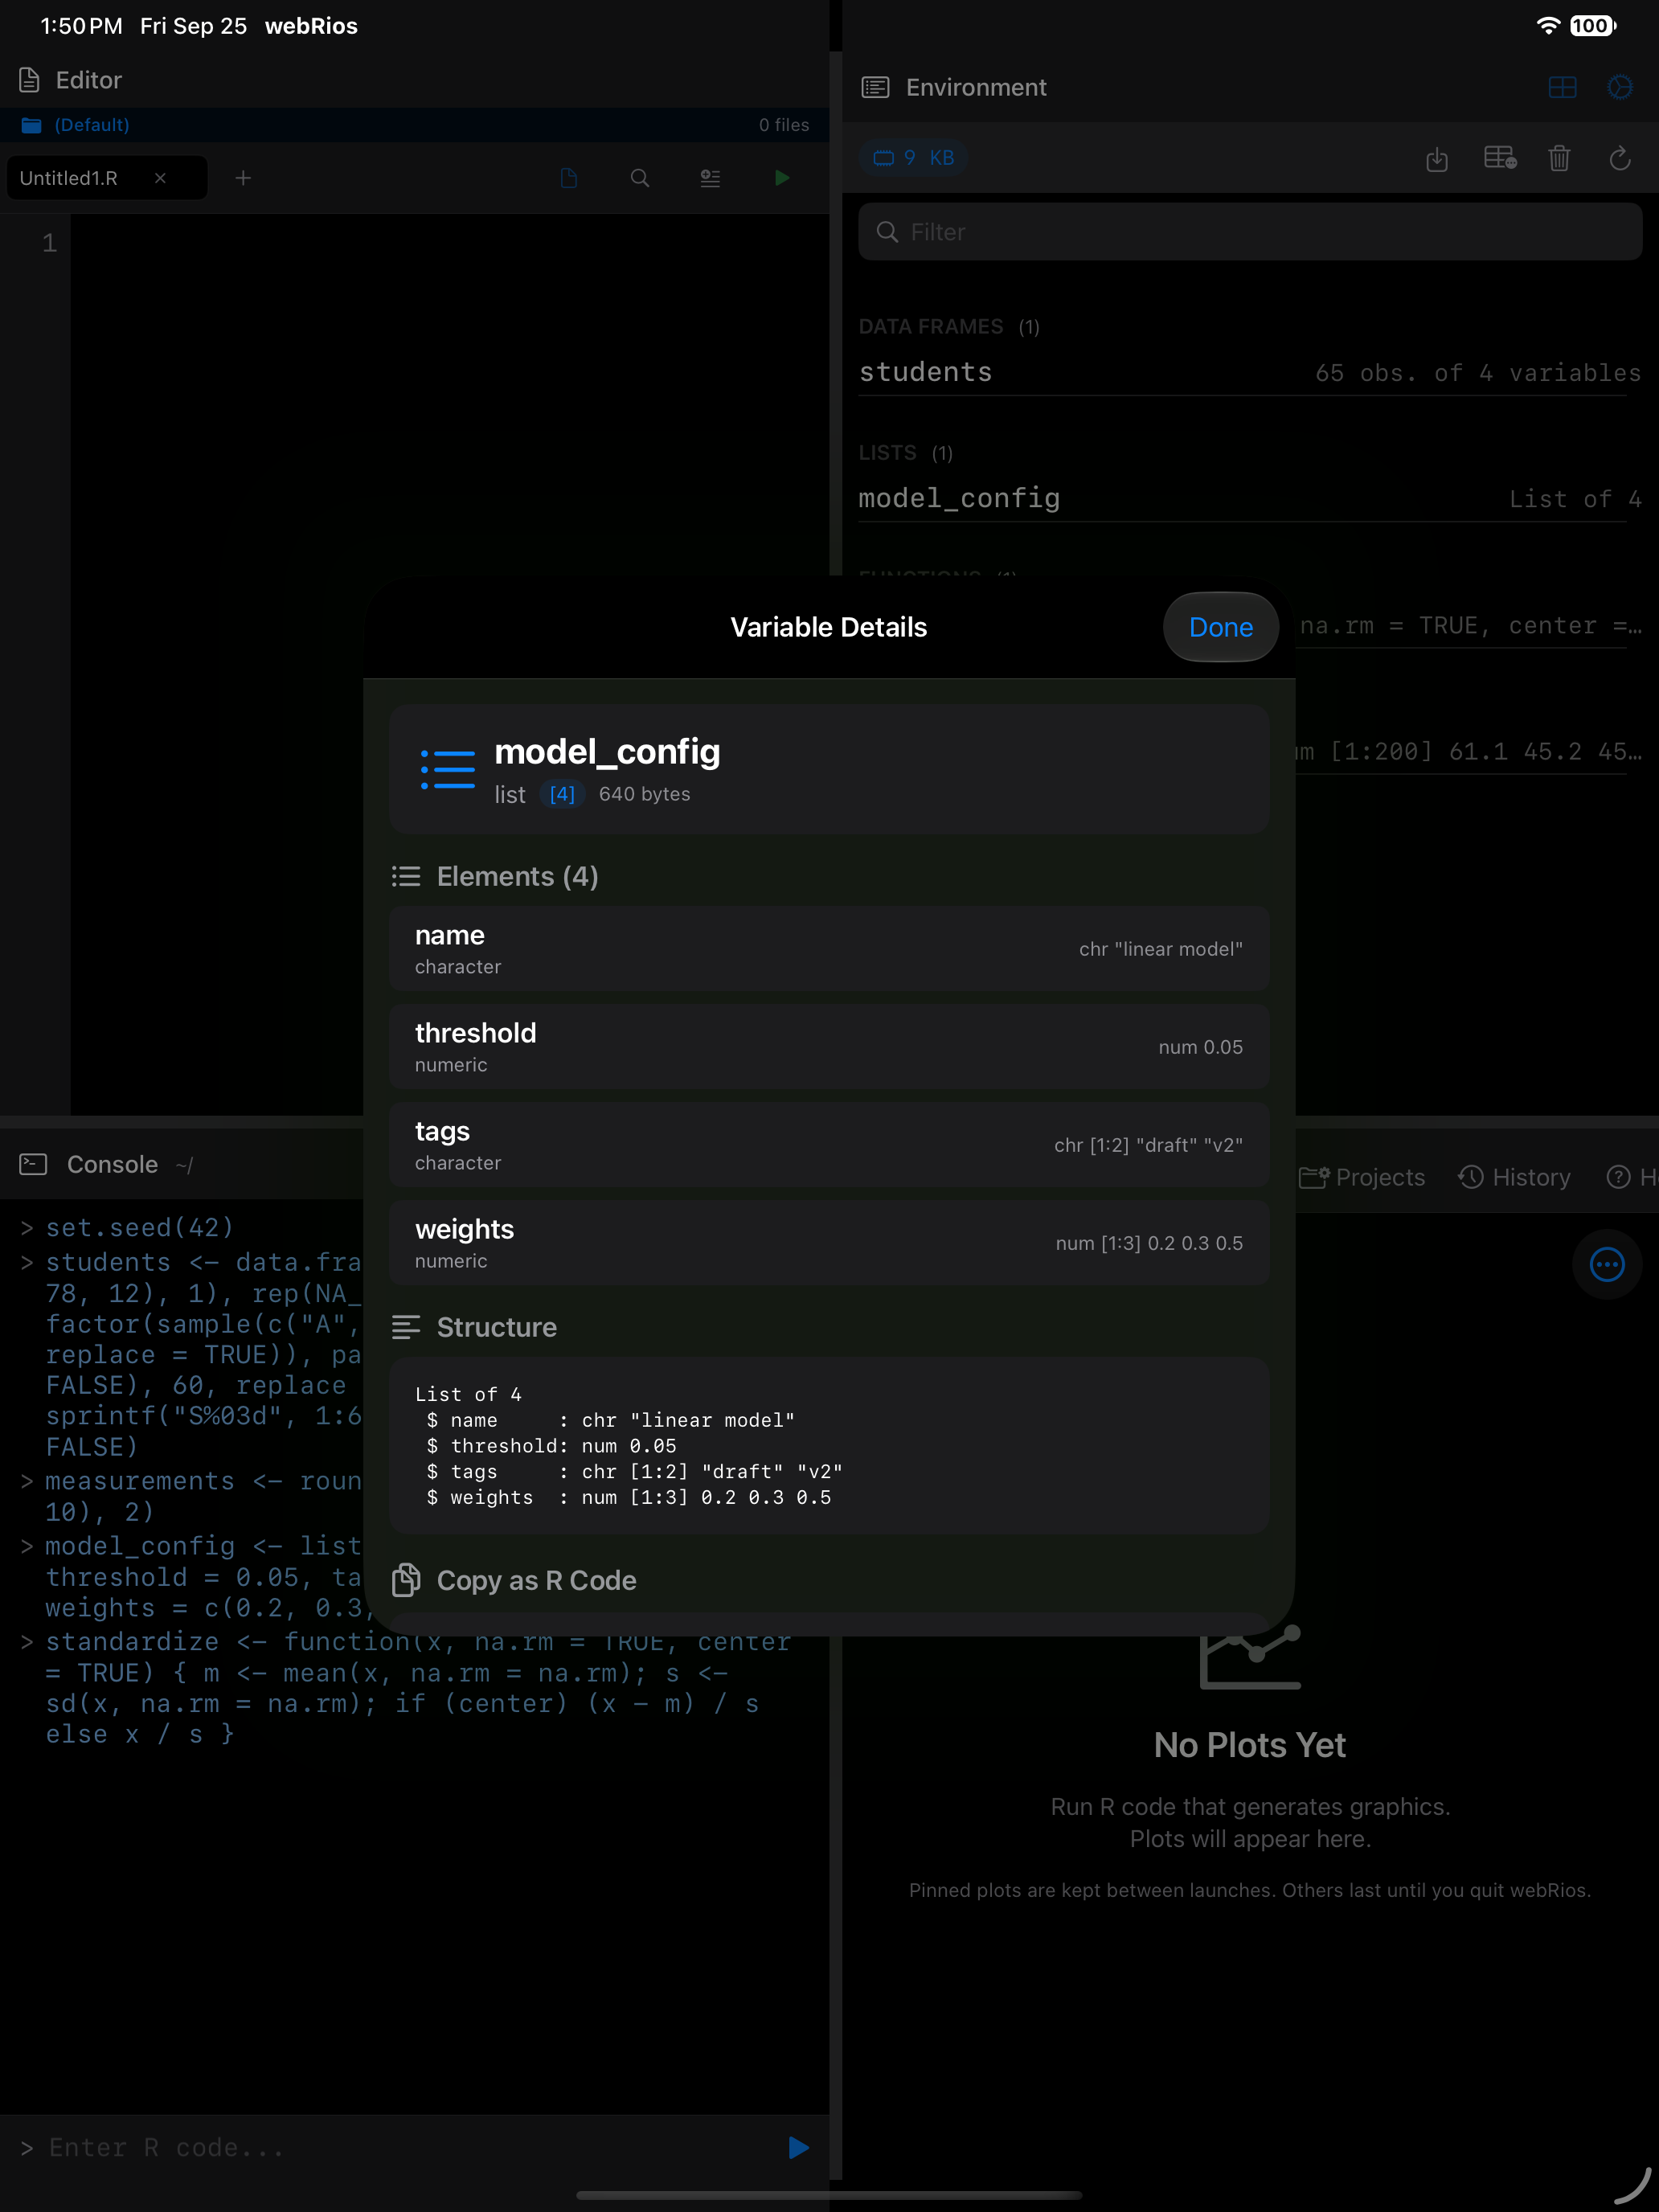The image size is (1659, 2212).
Task: Submit console code with blue play
Action: 798,2147
